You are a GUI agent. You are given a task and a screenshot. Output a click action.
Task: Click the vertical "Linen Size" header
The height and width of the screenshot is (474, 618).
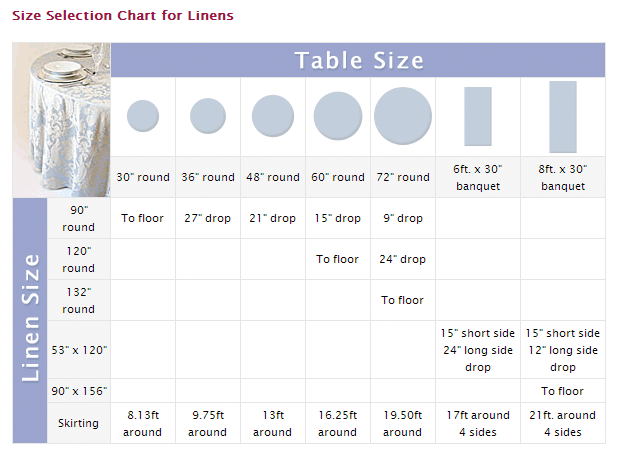[x=30, y=318]
